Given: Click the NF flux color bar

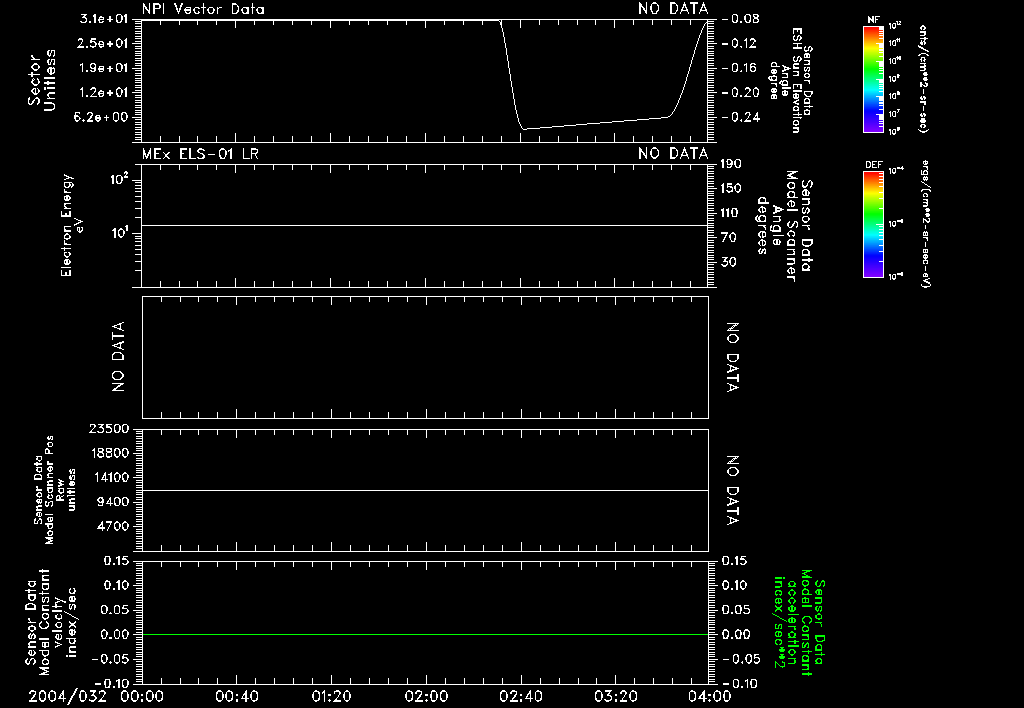Looking at the screenshot, I should point(873,79).
